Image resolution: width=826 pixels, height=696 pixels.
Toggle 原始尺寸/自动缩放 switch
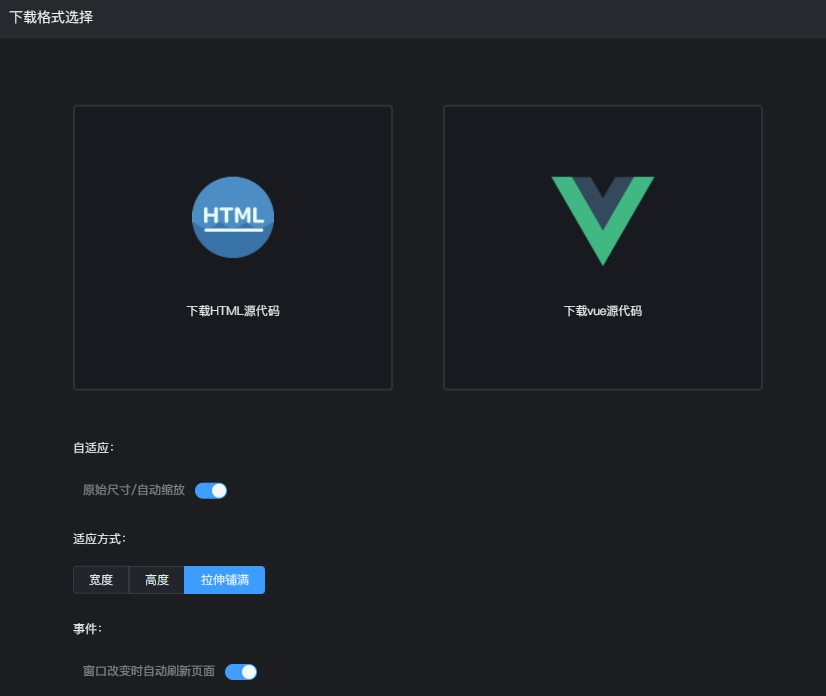[211, 491]
